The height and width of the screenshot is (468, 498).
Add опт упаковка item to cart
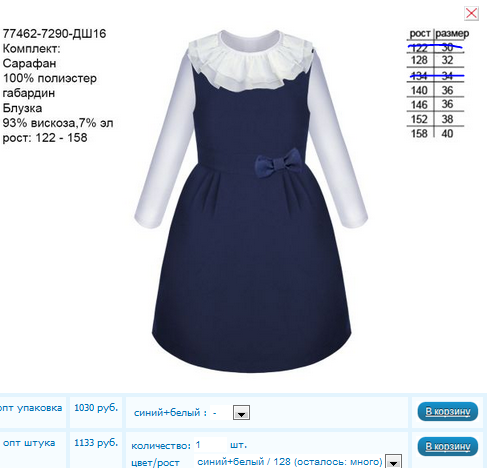click(448, 412)
